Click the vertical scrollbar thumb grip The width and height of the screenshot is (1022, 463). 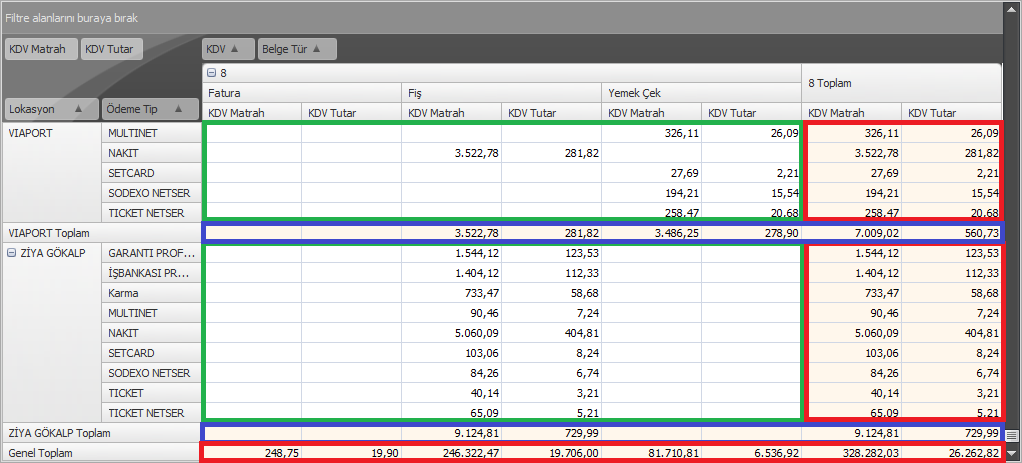pos(1012,435)
